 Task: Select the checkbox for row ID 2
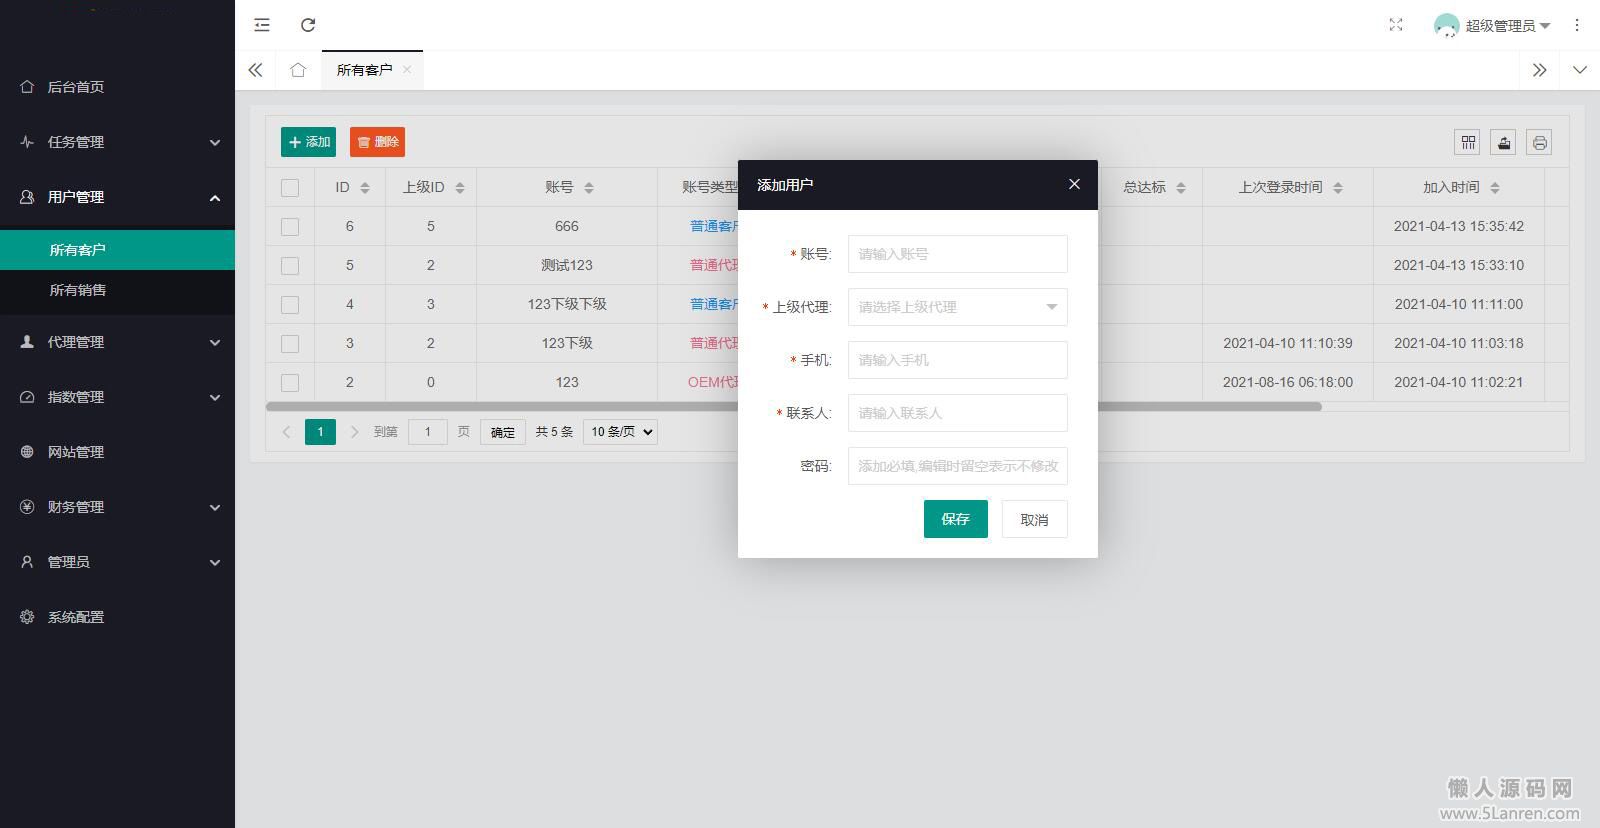coord(290,383)
